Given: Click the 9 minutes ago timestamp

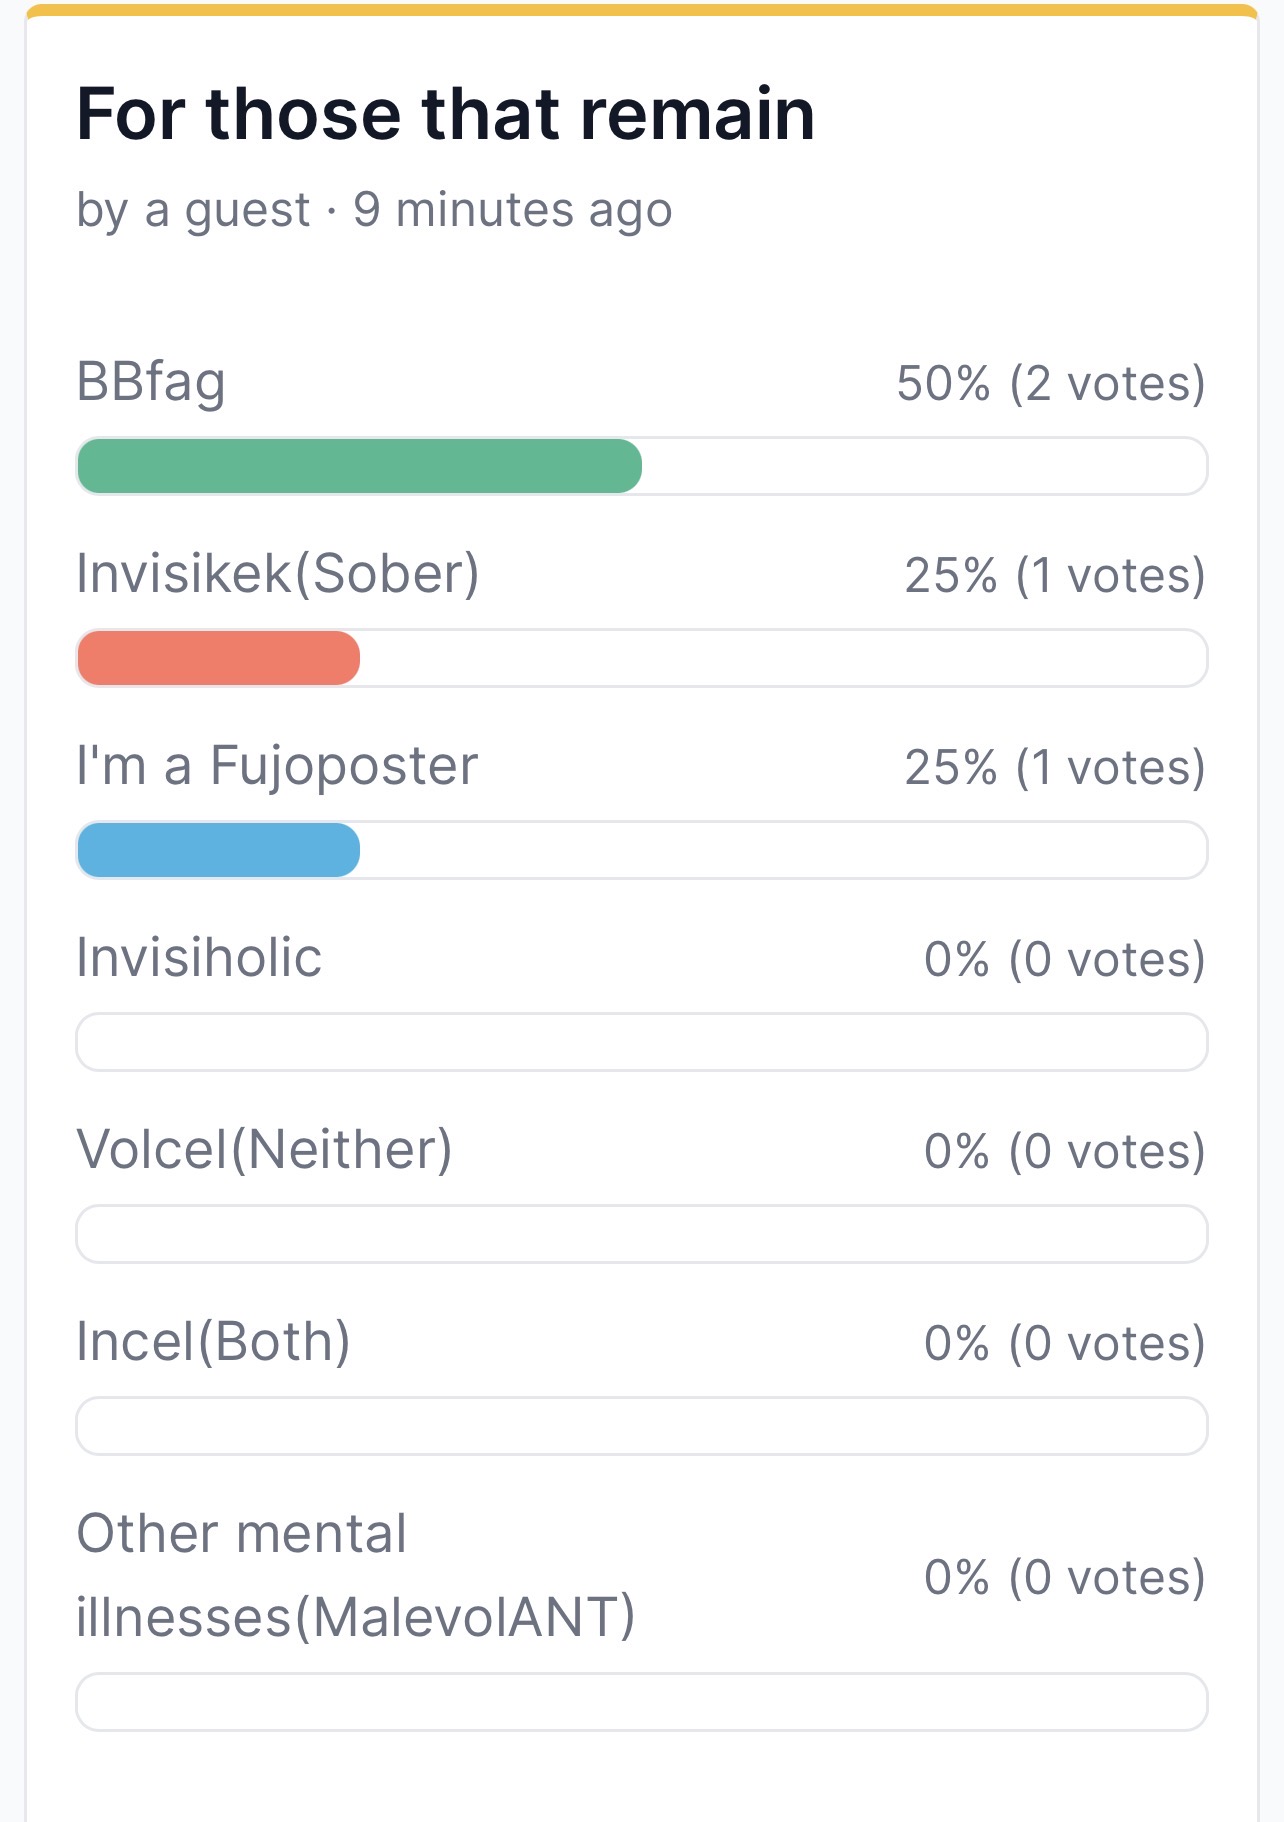Looking at the screenshot, I should 512,211.
